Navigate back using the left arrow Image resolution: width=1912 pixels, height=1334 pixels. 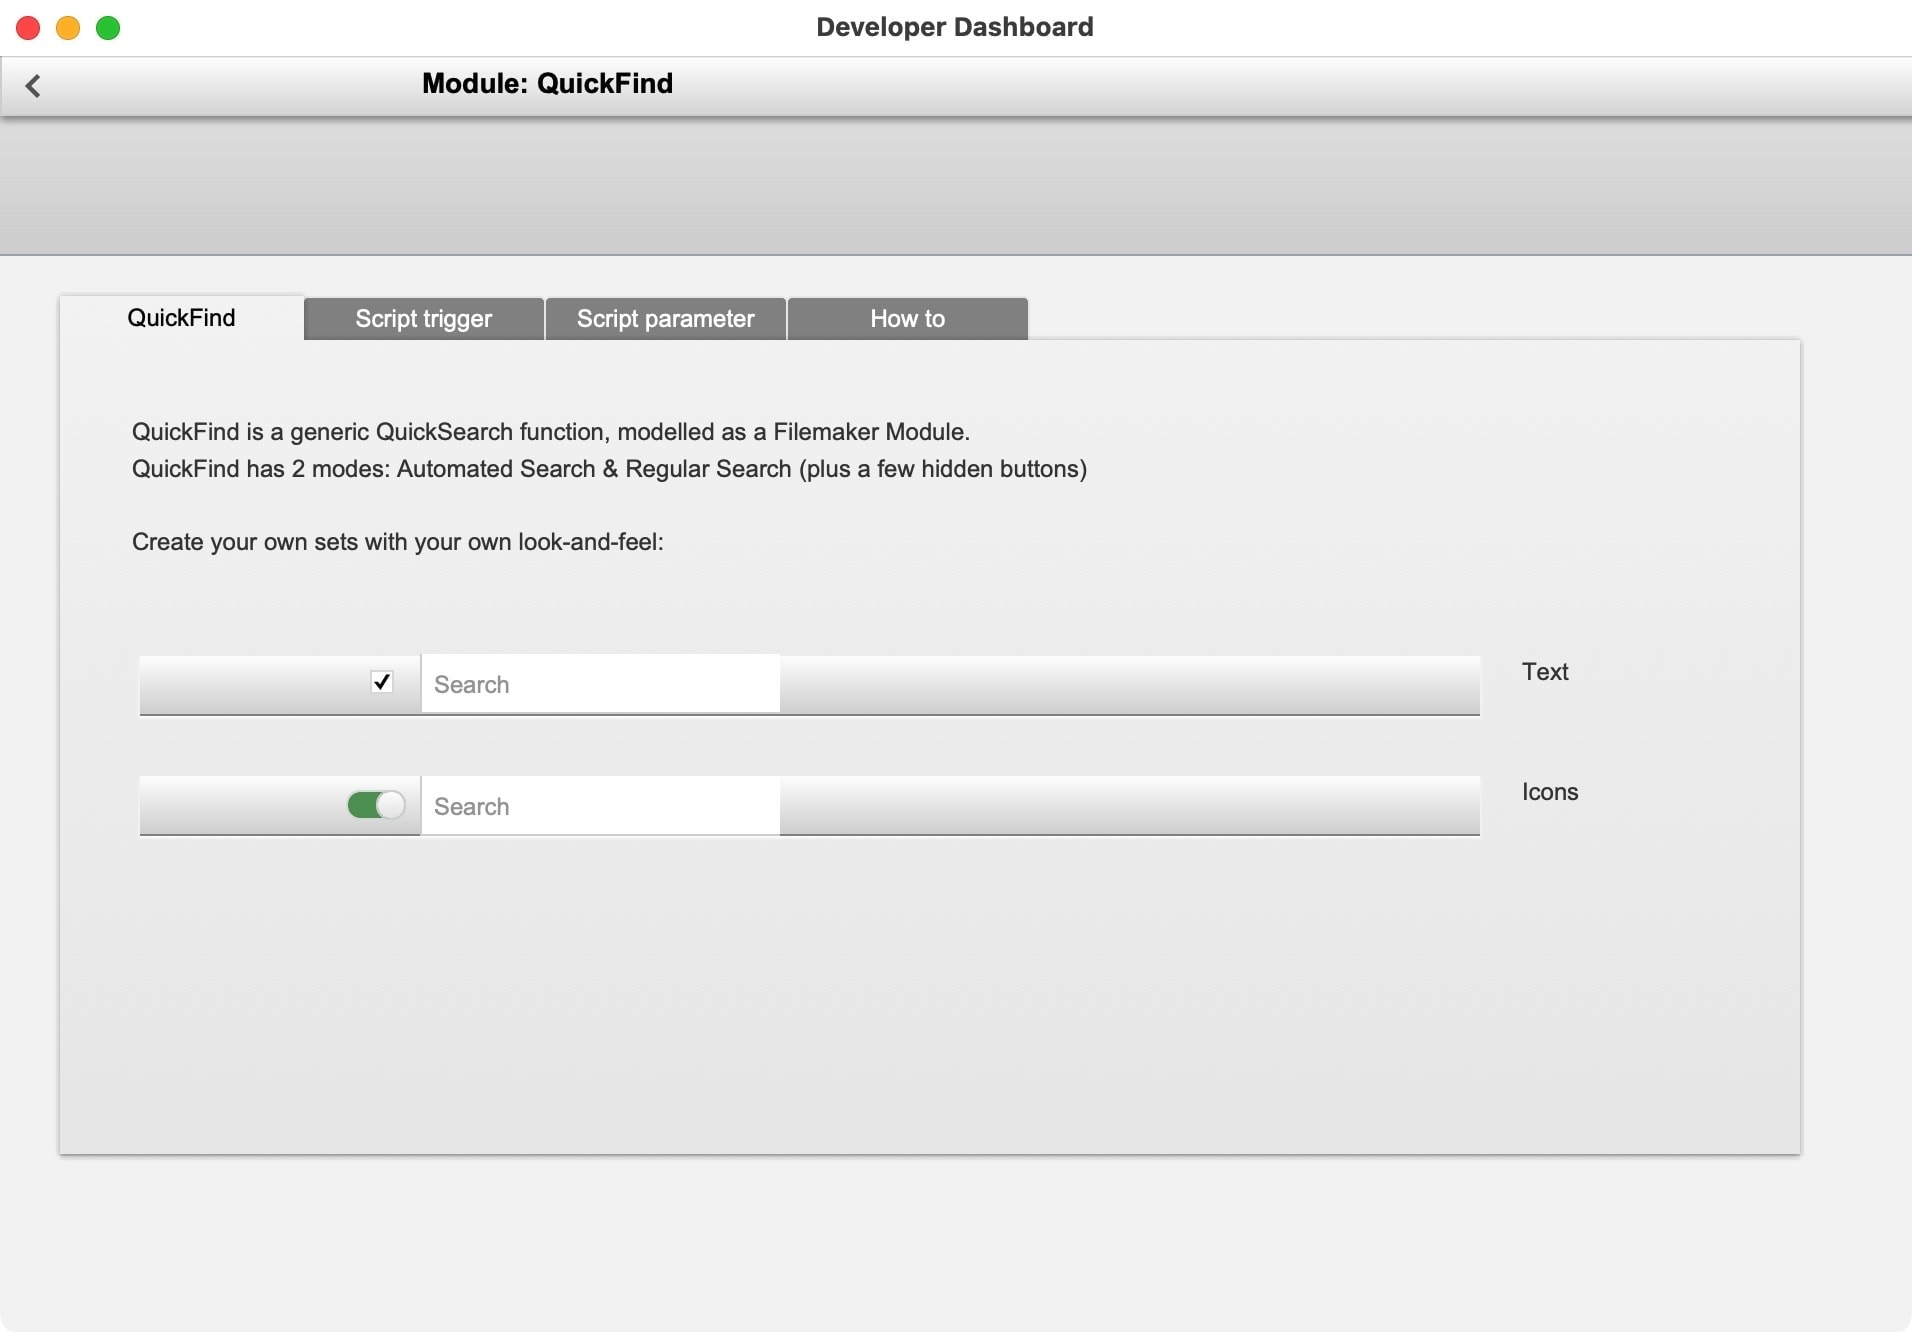coord(34,85)
